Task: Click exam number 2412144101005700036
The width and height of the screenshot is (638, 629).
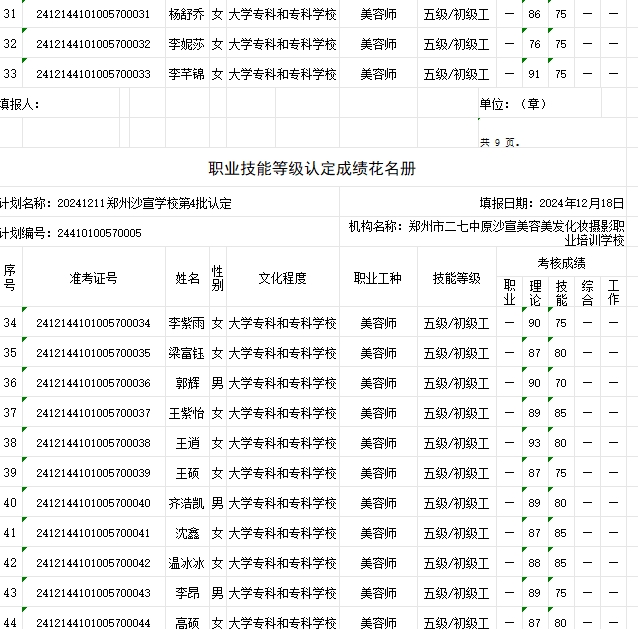Action: tap(93, 383)
